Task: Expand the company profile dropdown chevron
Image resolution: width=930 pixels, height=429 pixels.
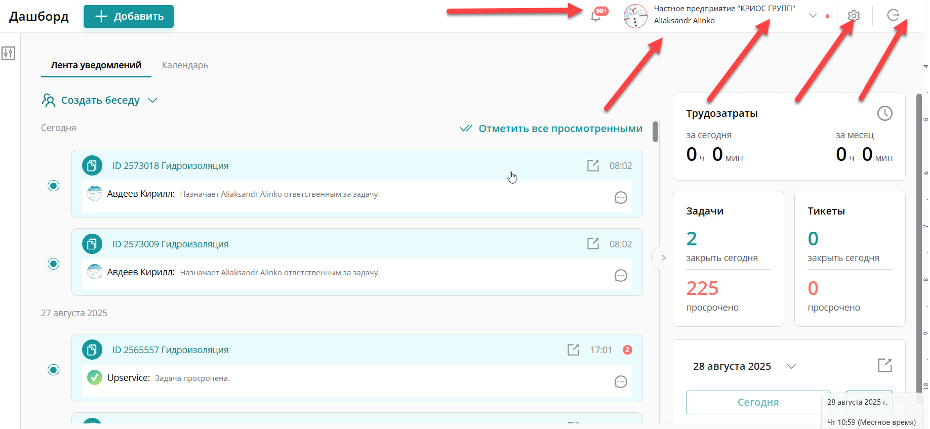Action: (812, 16)
